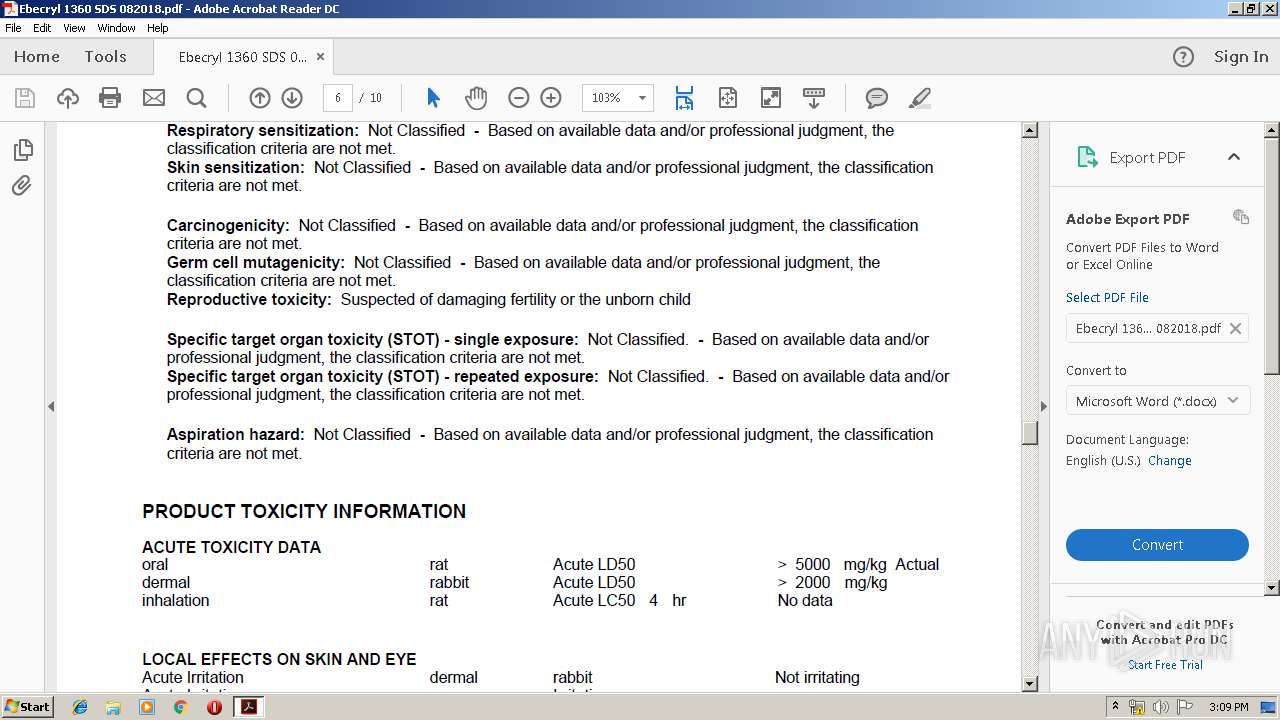This screenshot has width=1280, height=720.
Task: Open the Window menu
Action: click(x=116, y=28)
